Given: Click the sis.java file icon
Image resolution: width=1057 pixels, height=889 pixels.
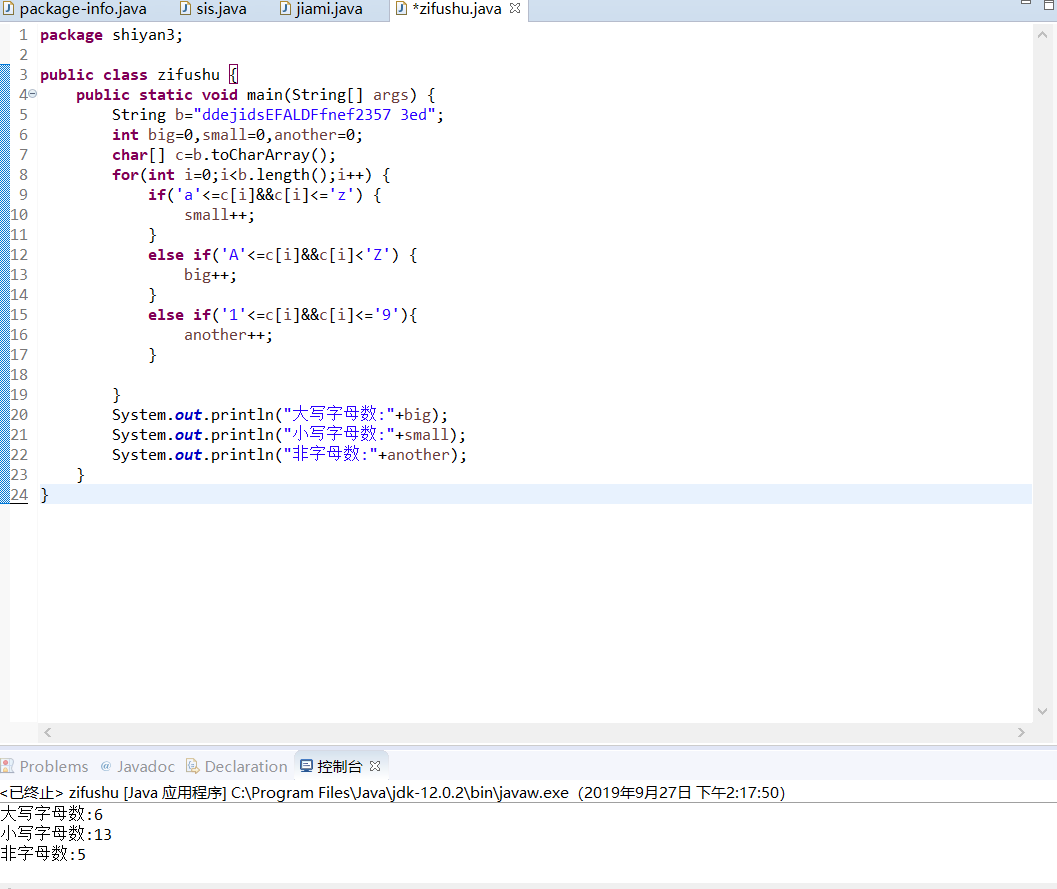Looking at the screenshot, I should [x=185, y=9].
